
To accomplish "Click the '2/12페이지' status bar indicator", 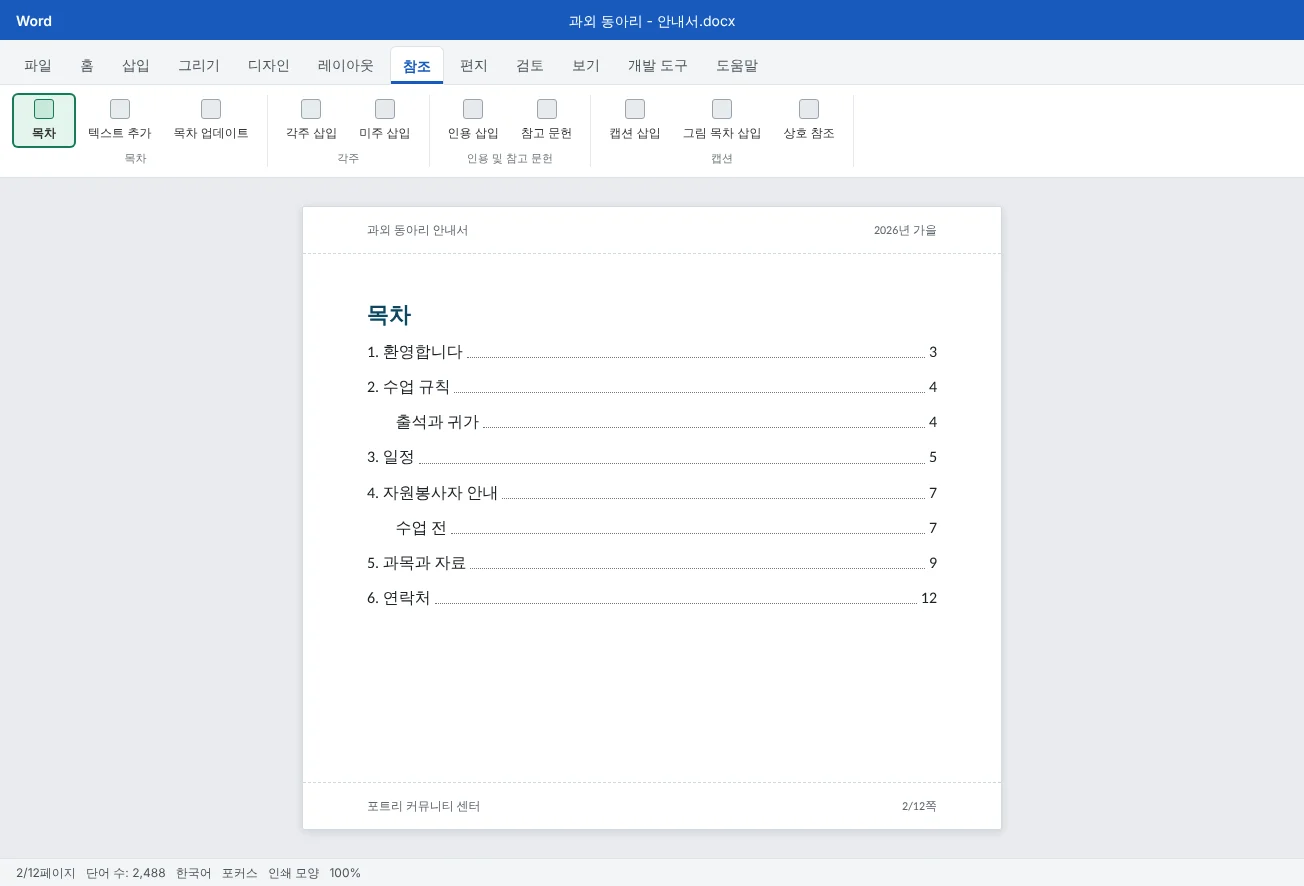I will [46, 873].
